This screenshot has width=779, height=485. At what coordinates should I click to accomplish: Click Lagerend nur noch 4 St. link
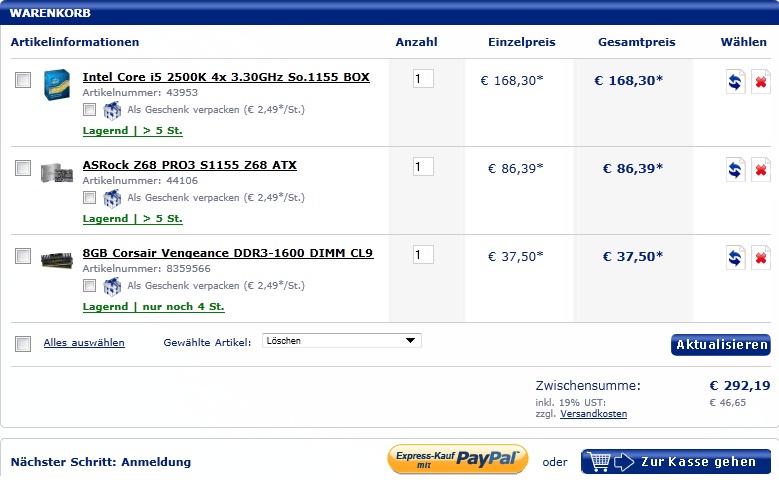pyautogui.click(x=154, y=307)
